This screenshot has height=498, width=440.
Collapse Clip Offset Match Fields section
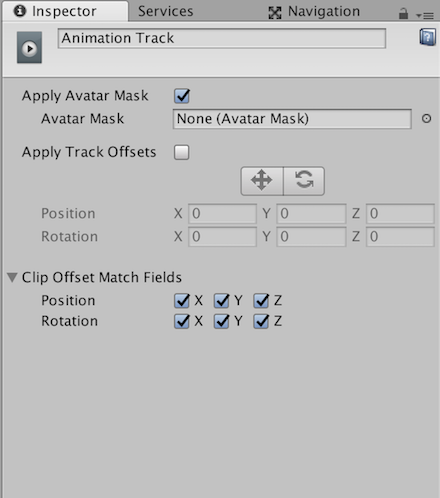pos(12,277)
